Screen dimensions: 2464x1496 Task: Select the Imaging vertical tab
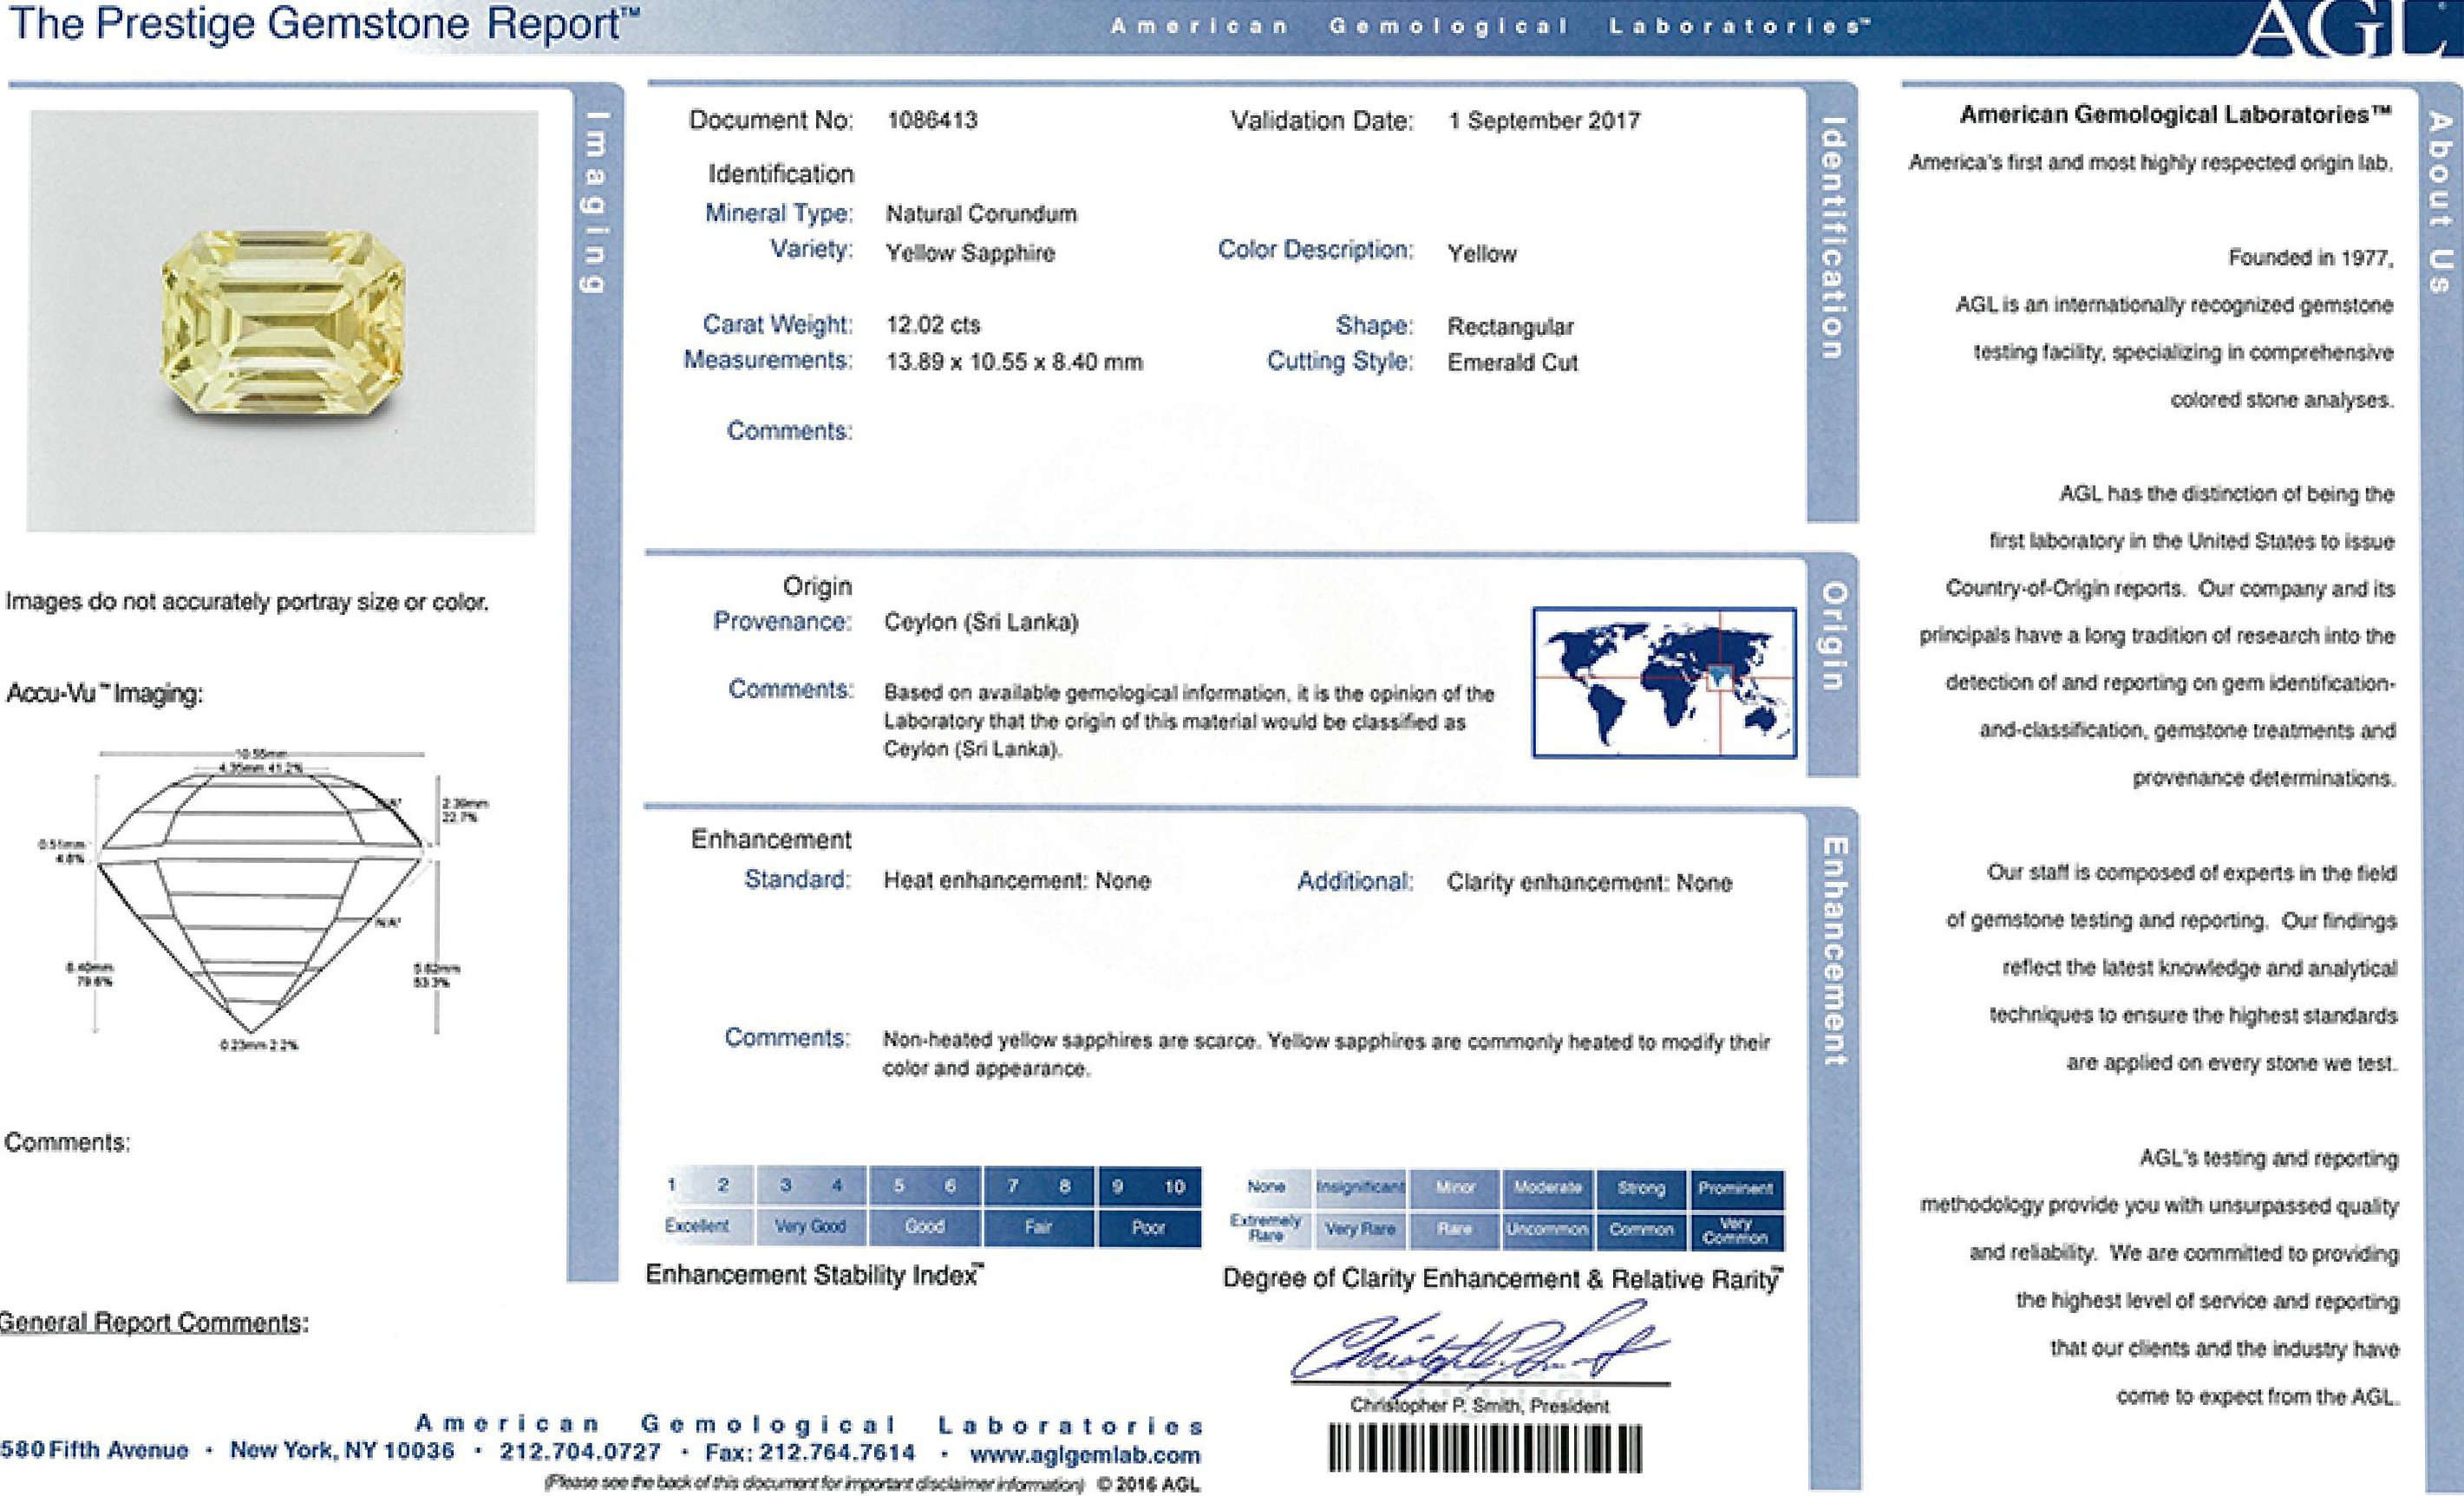(x=594, y=203)
